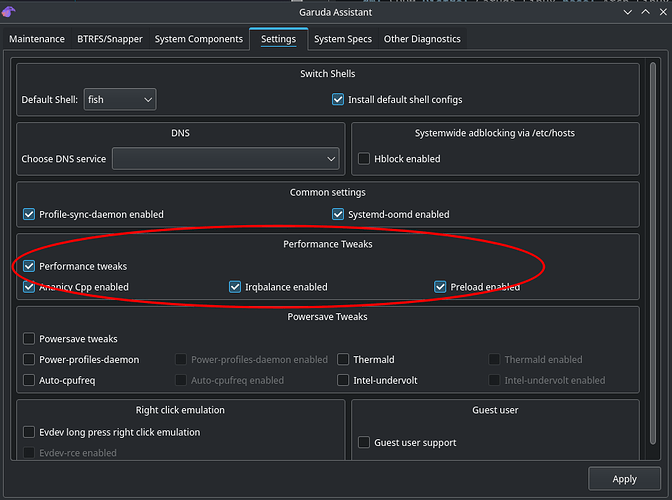Click the Garuda Assistant window title

pyautogui.click(x=336, y=12)
